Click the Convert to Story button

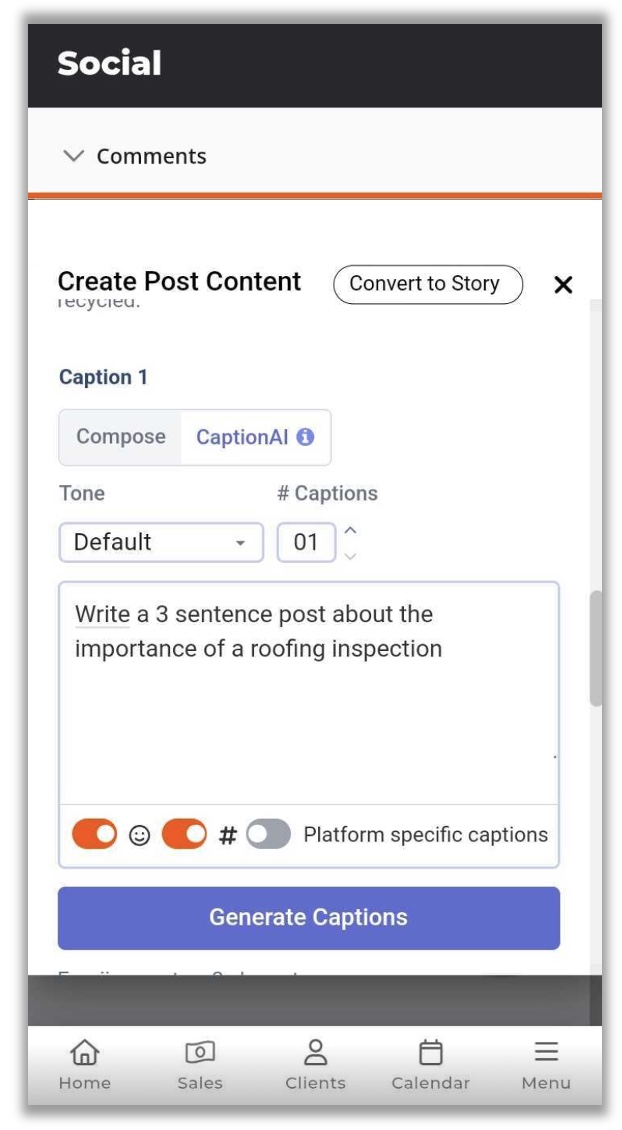tap(427, 284)
